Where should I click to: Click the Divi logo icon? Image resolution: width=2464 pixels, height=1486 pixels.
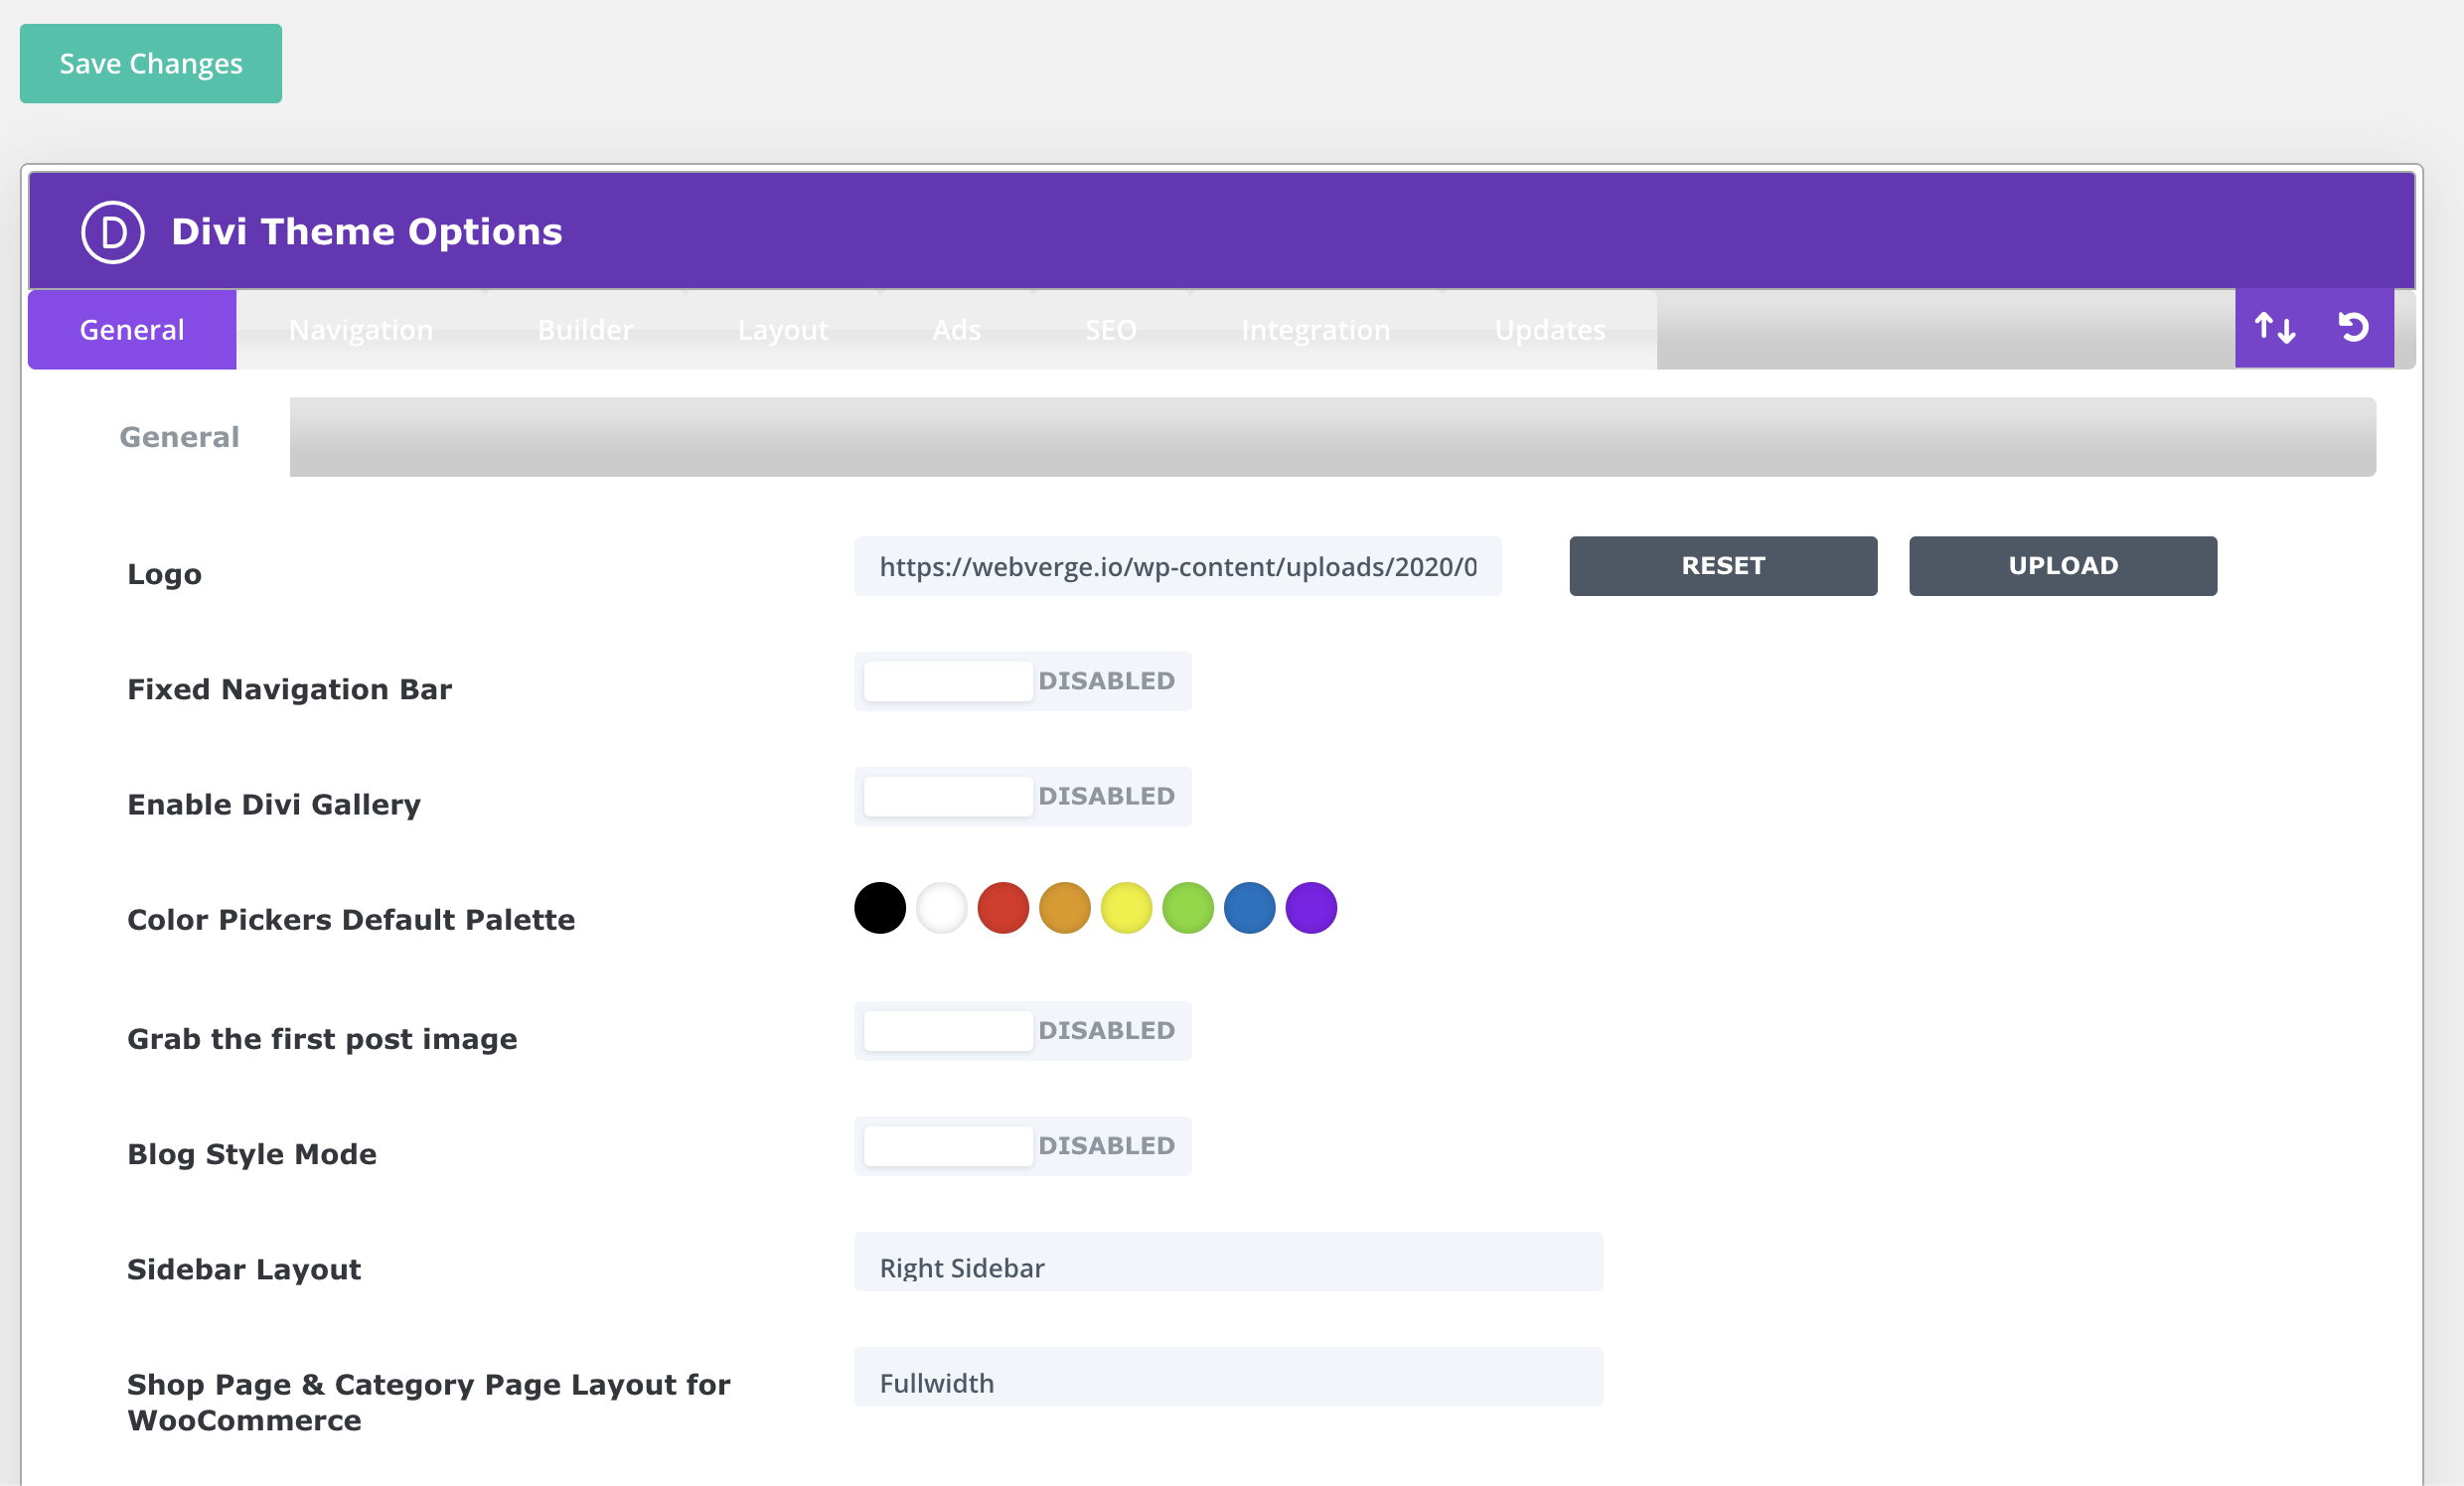[113, 232]
